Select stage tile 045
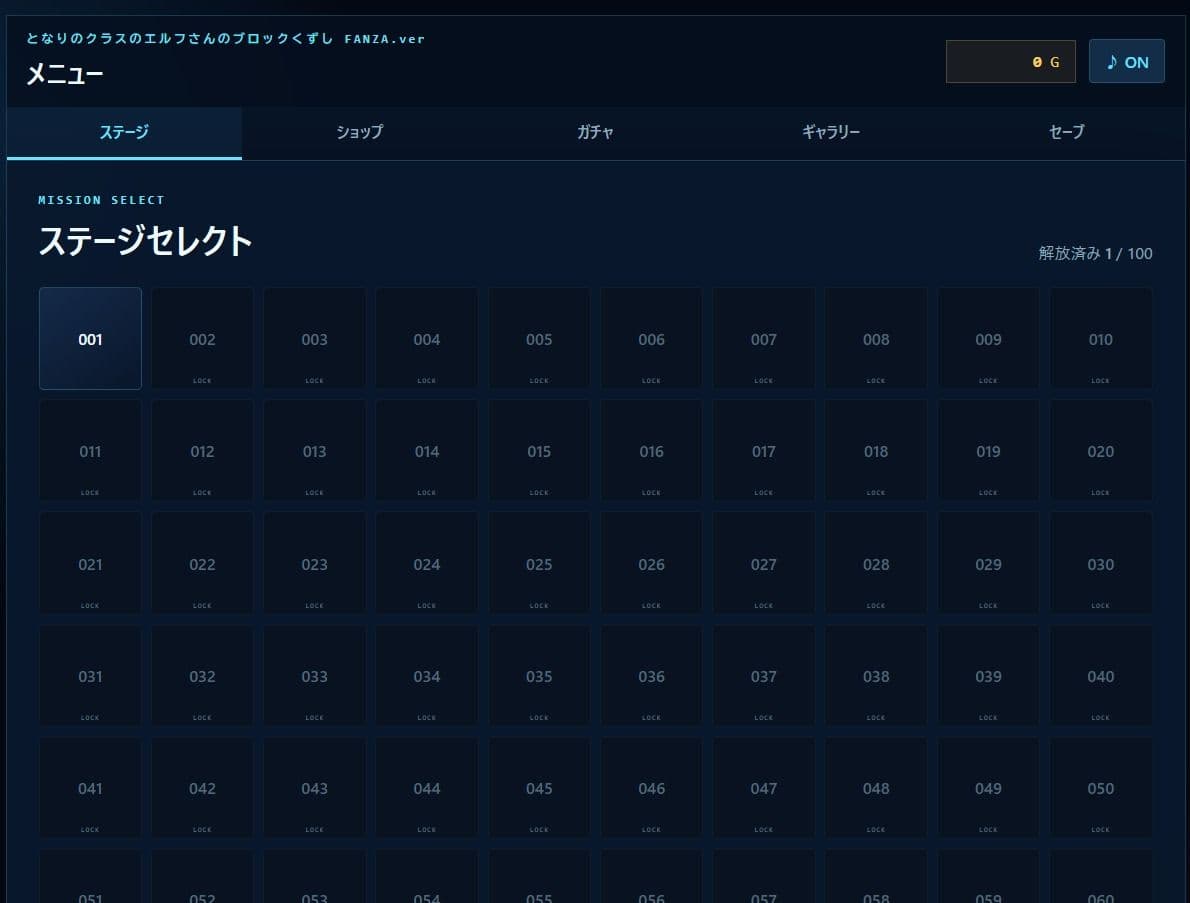The height and width of the screenshot is (903, 1190). pyautogui.click(x=540, y=788)
